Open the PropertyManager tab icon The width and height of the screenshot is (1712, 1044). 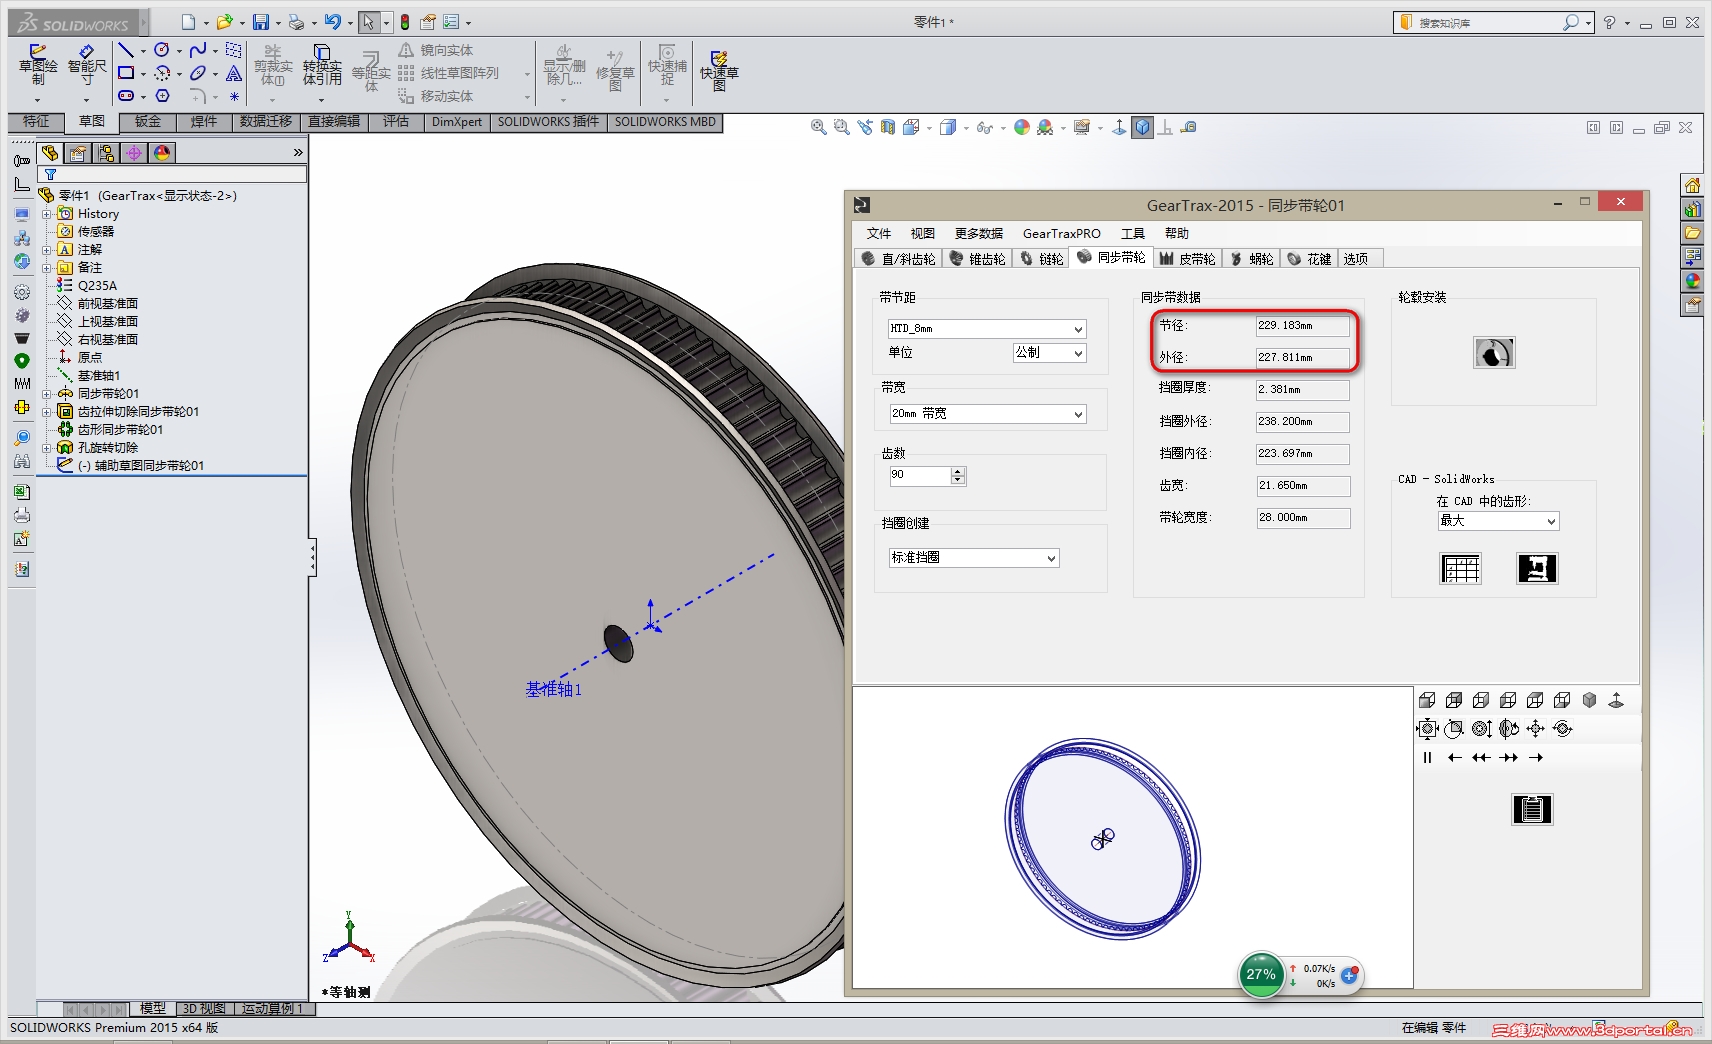point(78,153)
